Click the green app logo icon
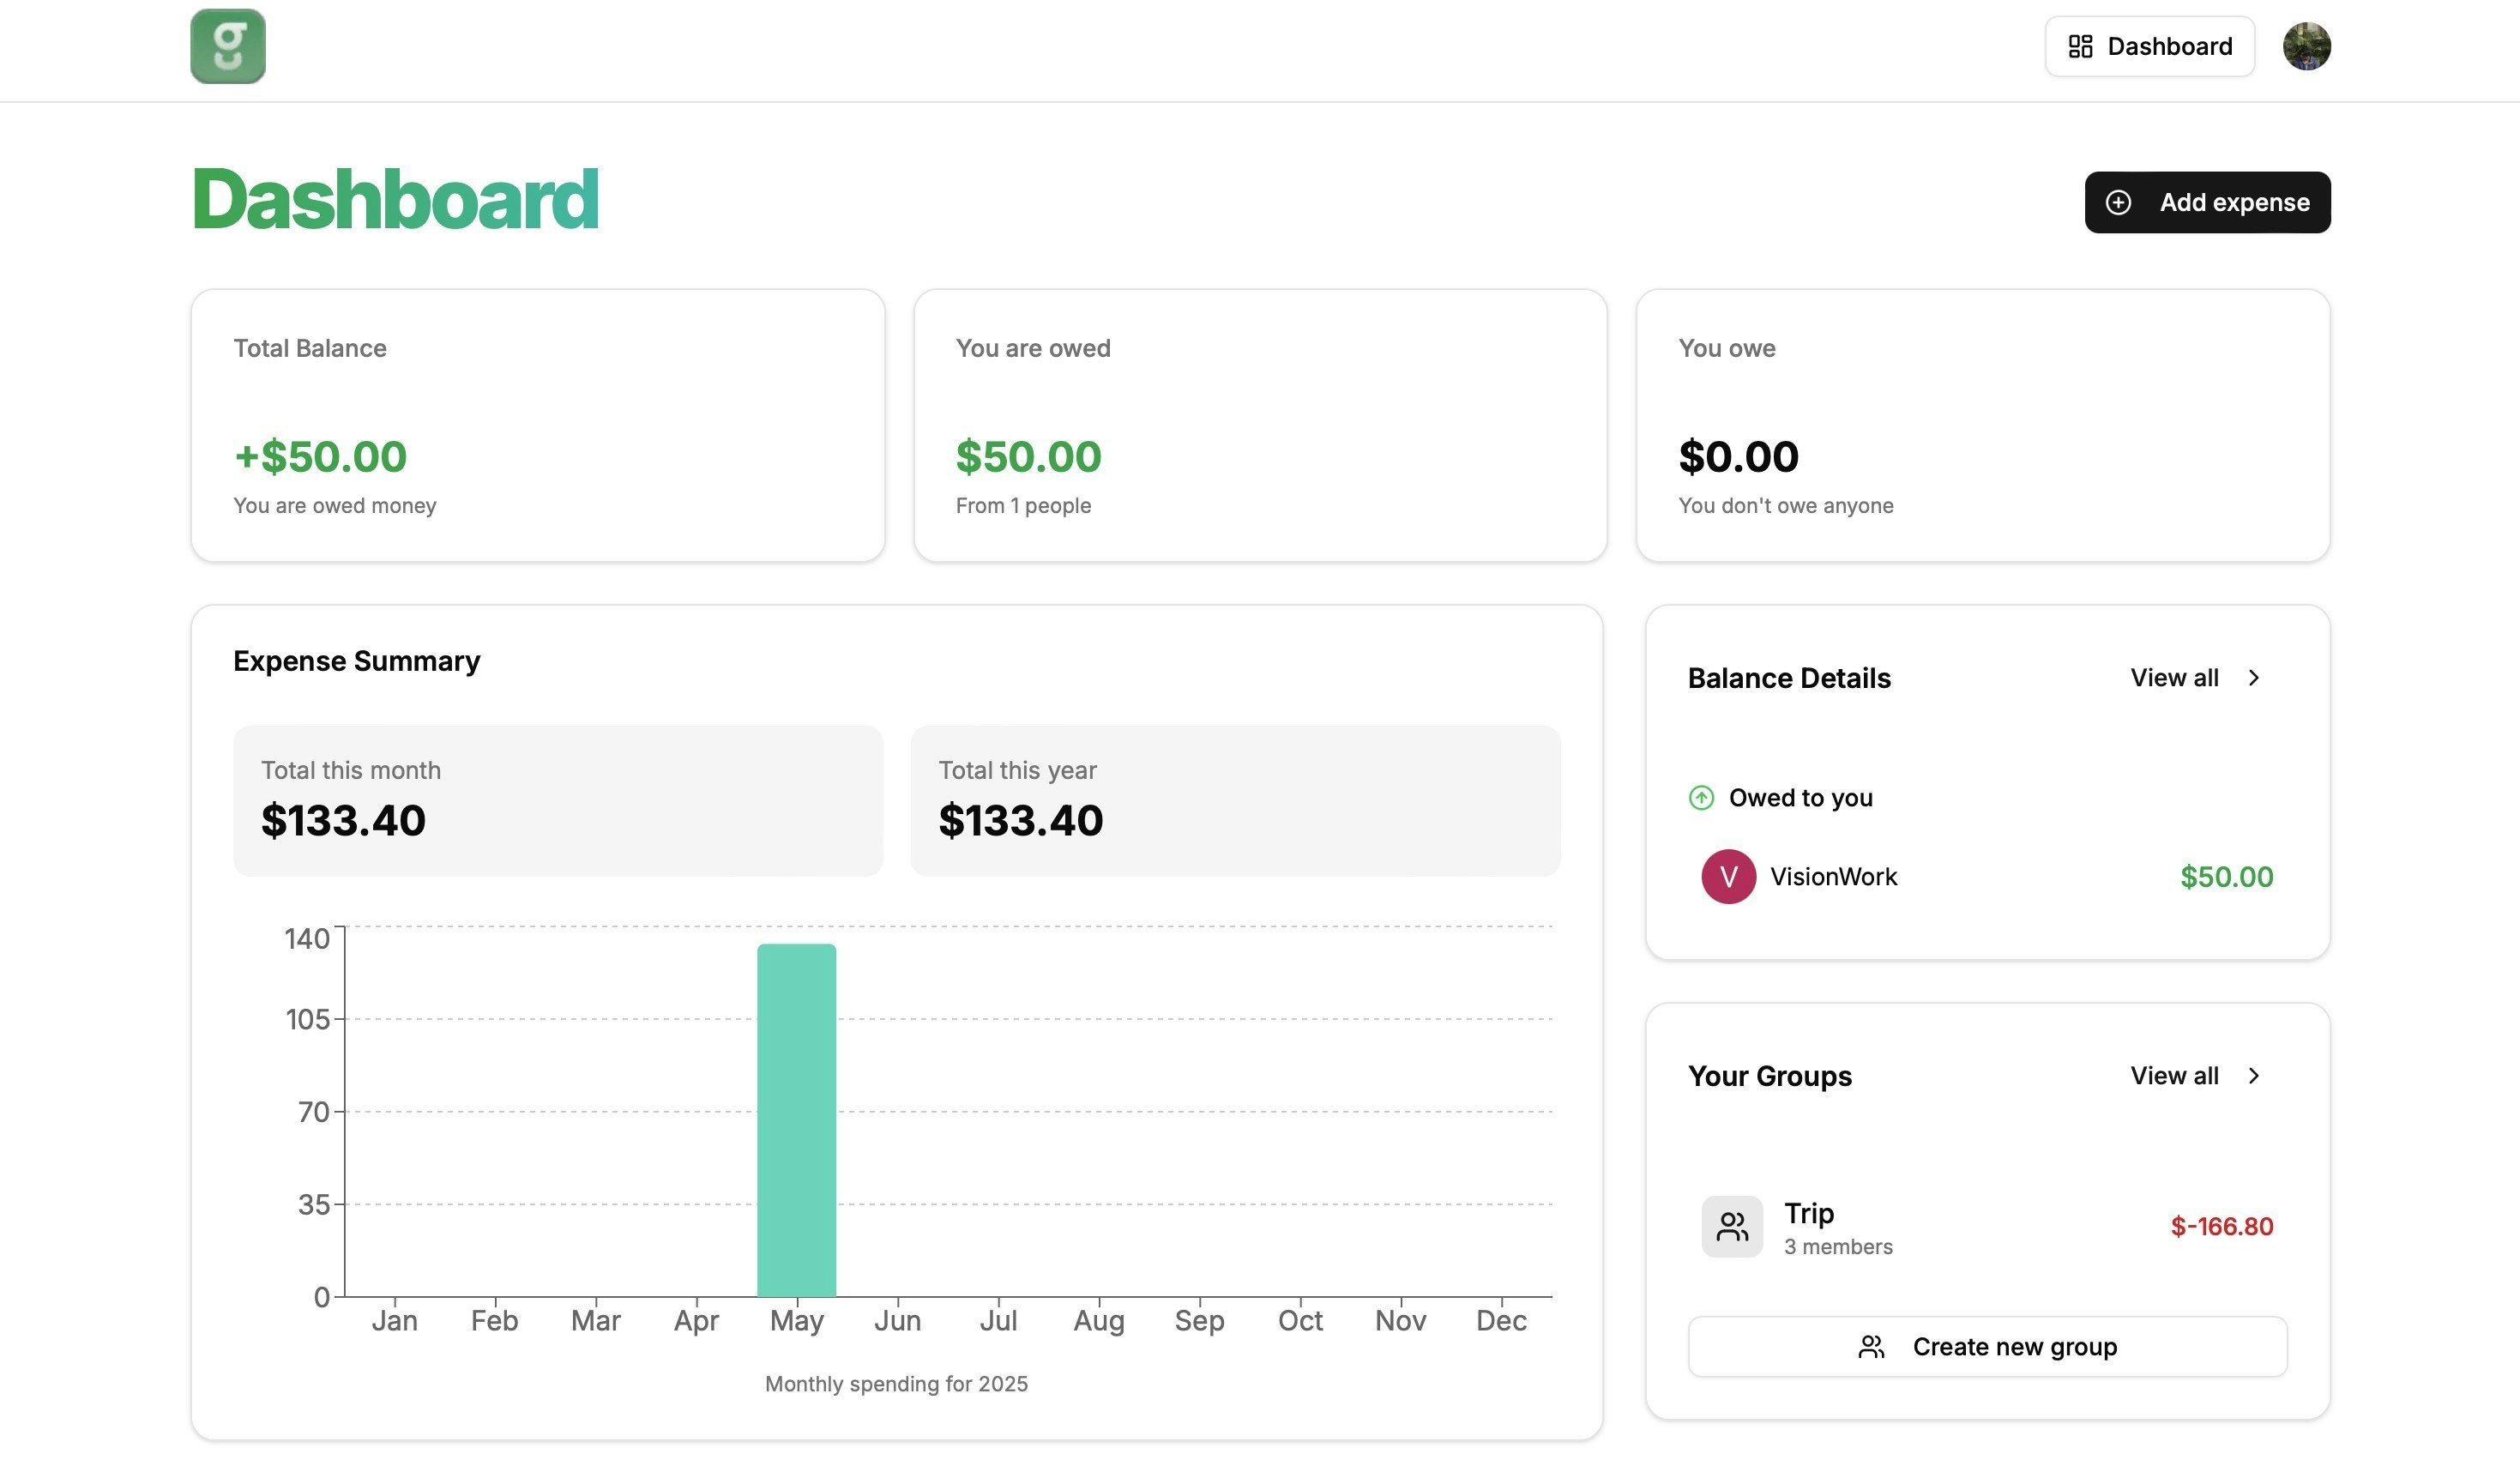2520x1478 pixels. click(228, 46)
